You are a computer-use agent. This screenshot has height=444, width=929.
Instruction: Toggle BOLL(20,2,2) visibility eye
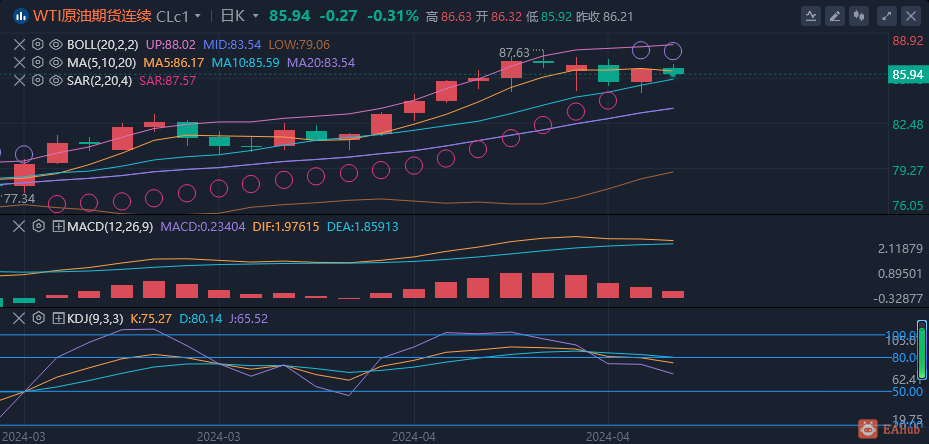pos(56,44)
